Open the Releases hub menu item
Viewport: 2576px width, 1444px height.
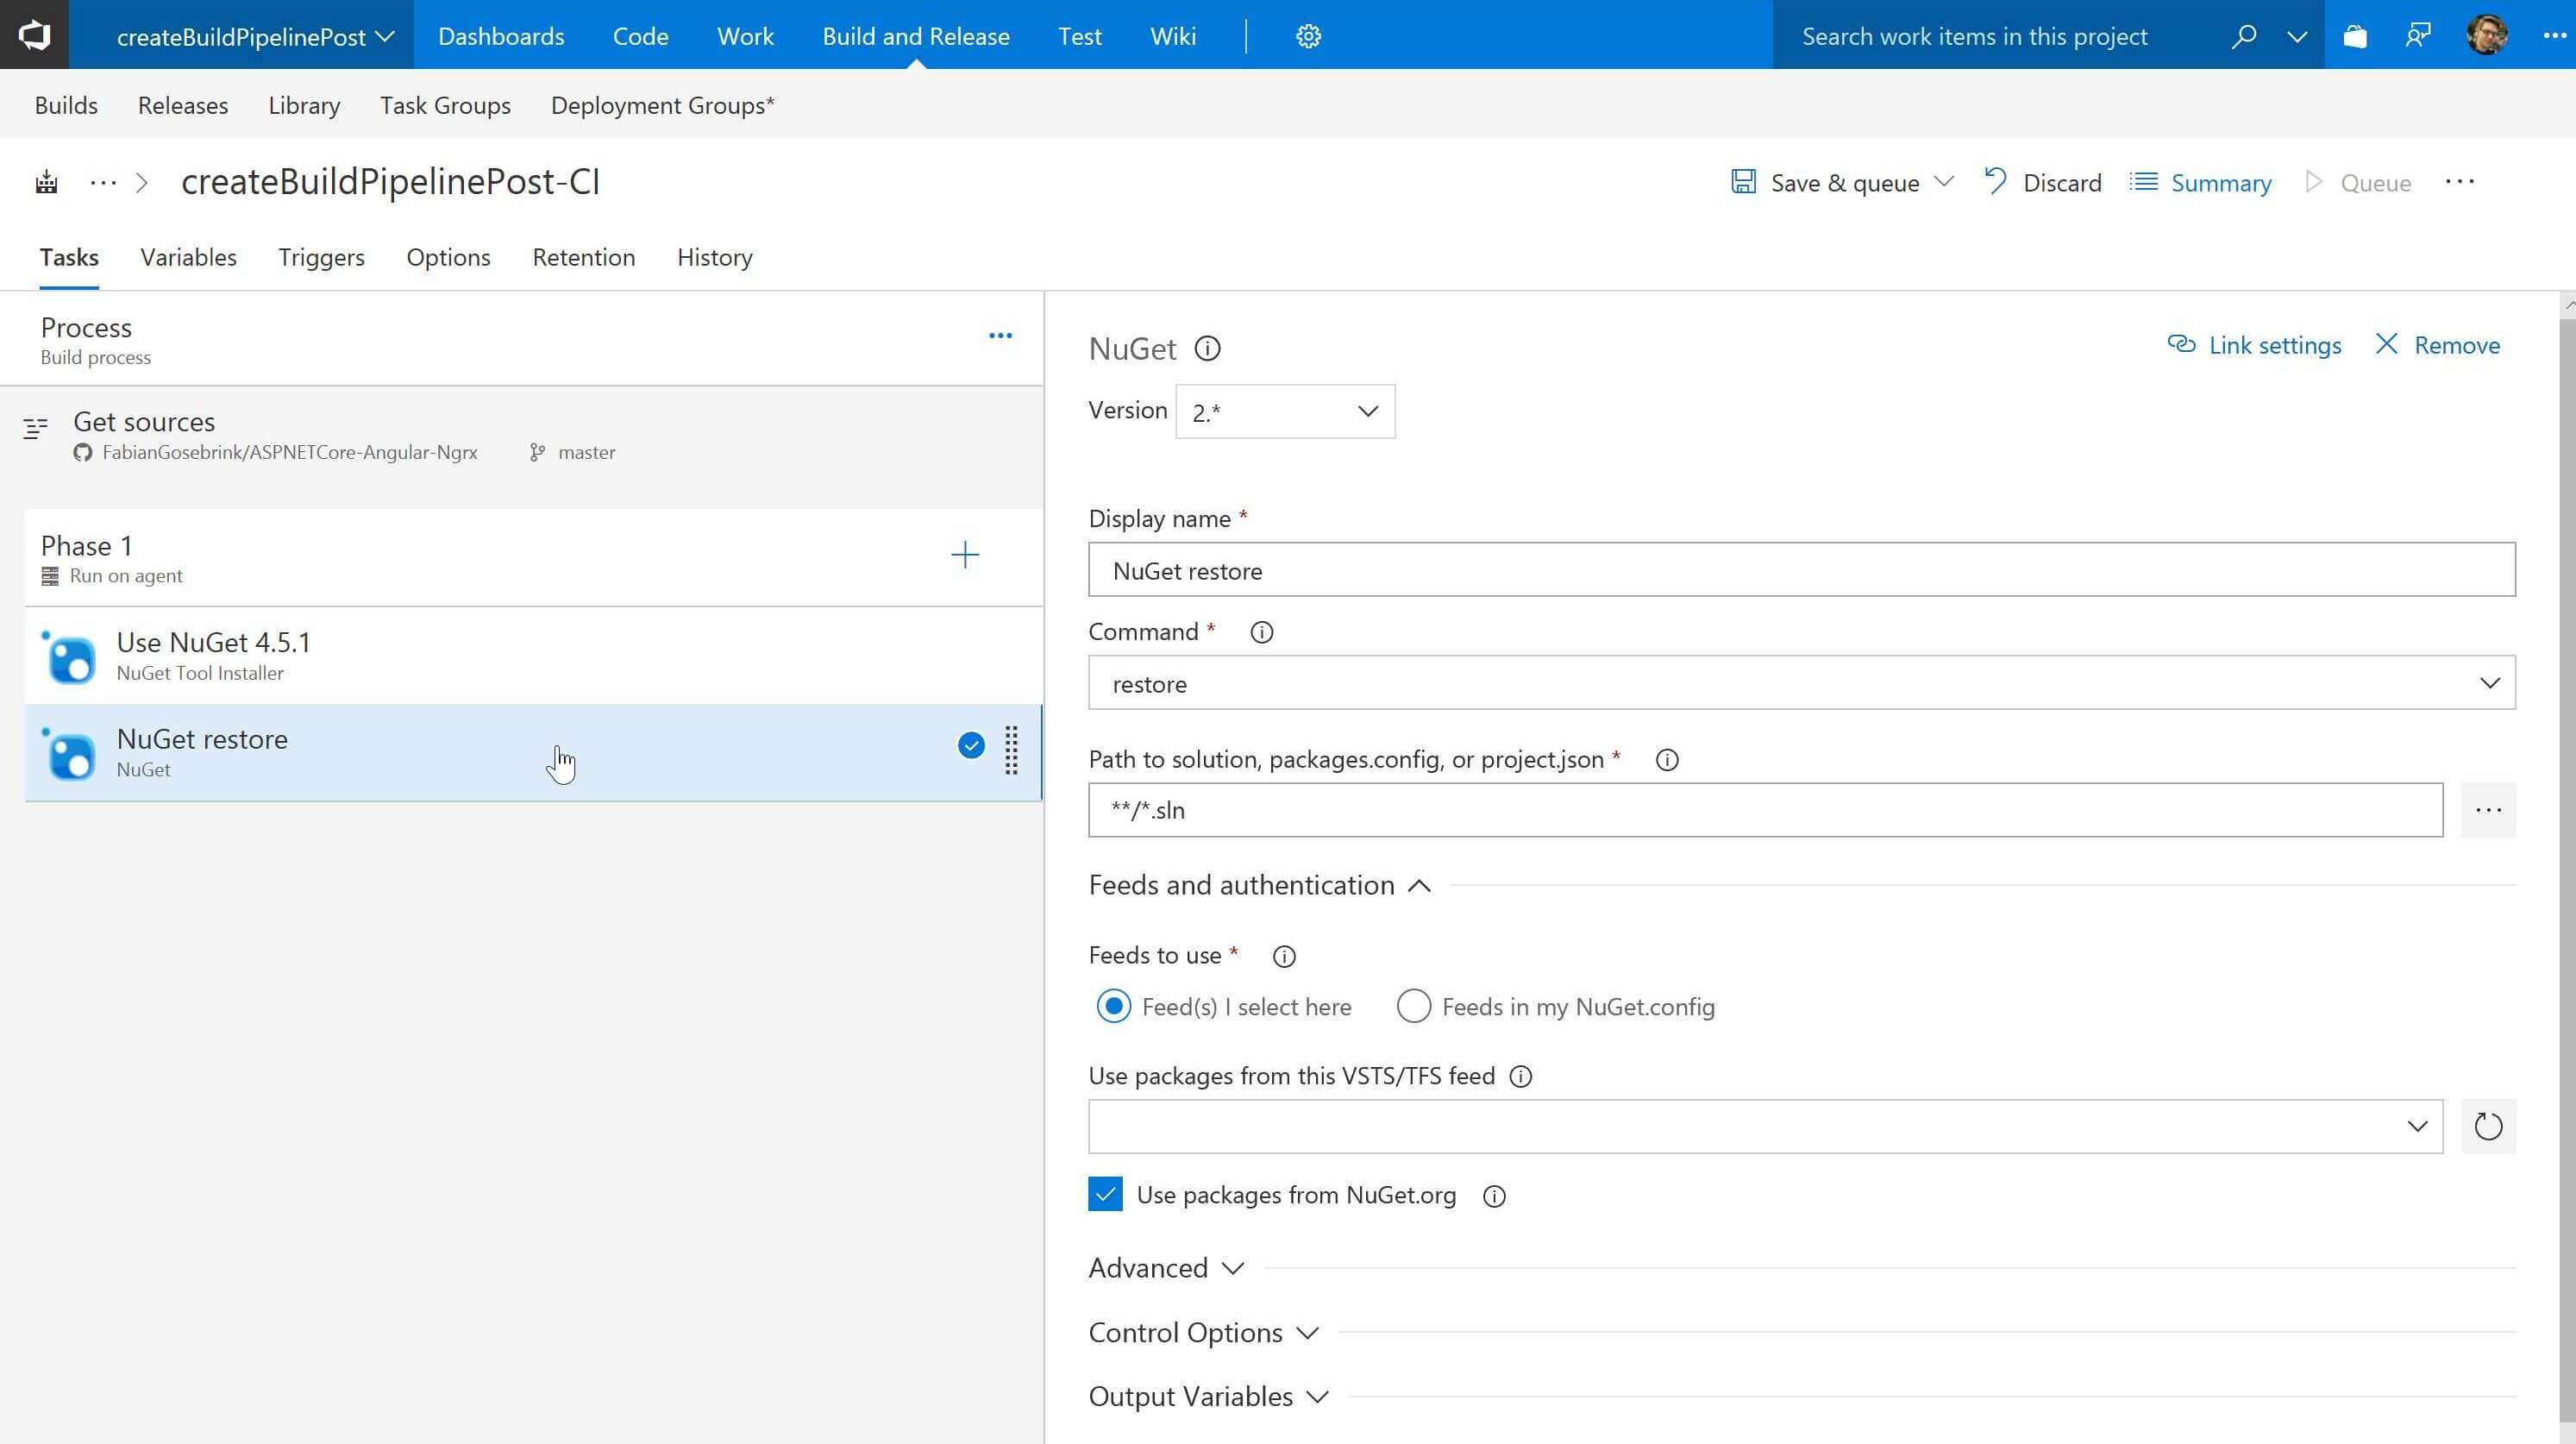(x=183, y=105)
